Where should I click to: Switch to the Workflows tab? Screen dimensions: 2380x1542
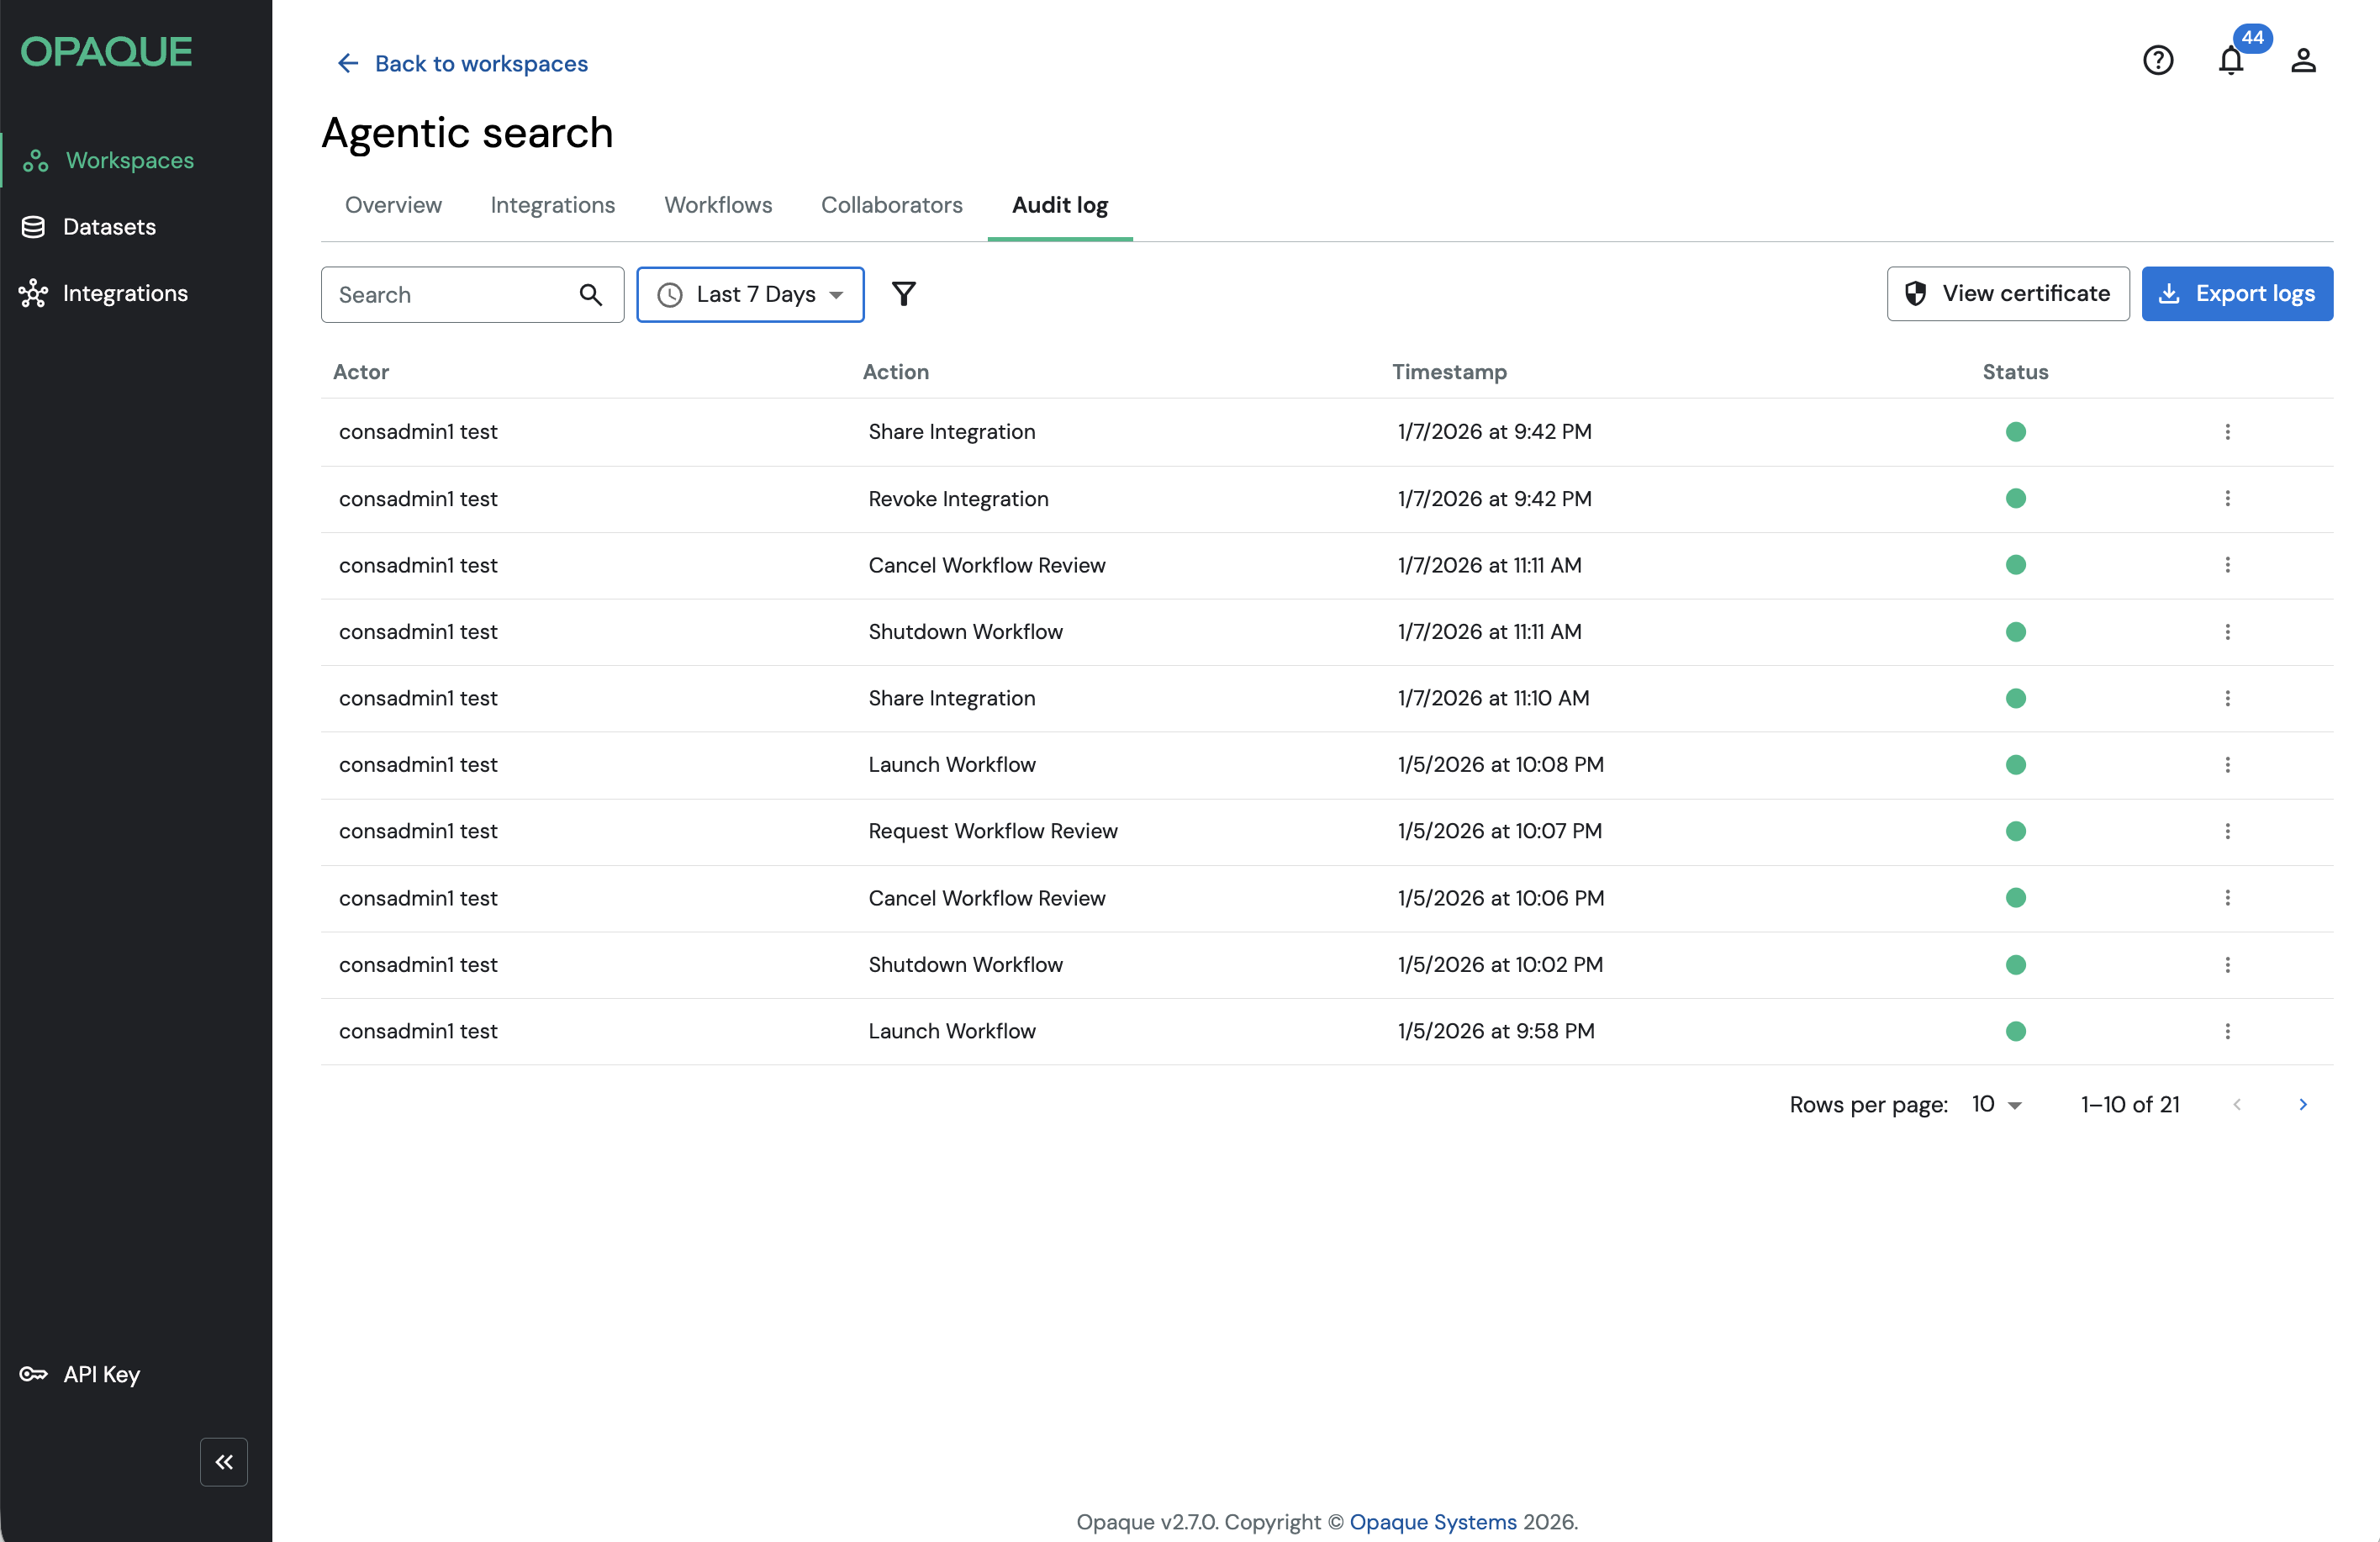[718, 205]
